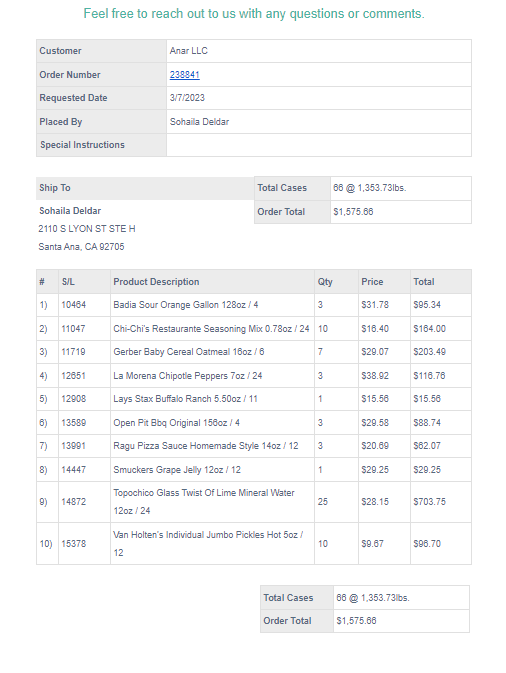Click S/L number 15378
The width and height of the screenshot is (506, 673).
click(73, 544)
